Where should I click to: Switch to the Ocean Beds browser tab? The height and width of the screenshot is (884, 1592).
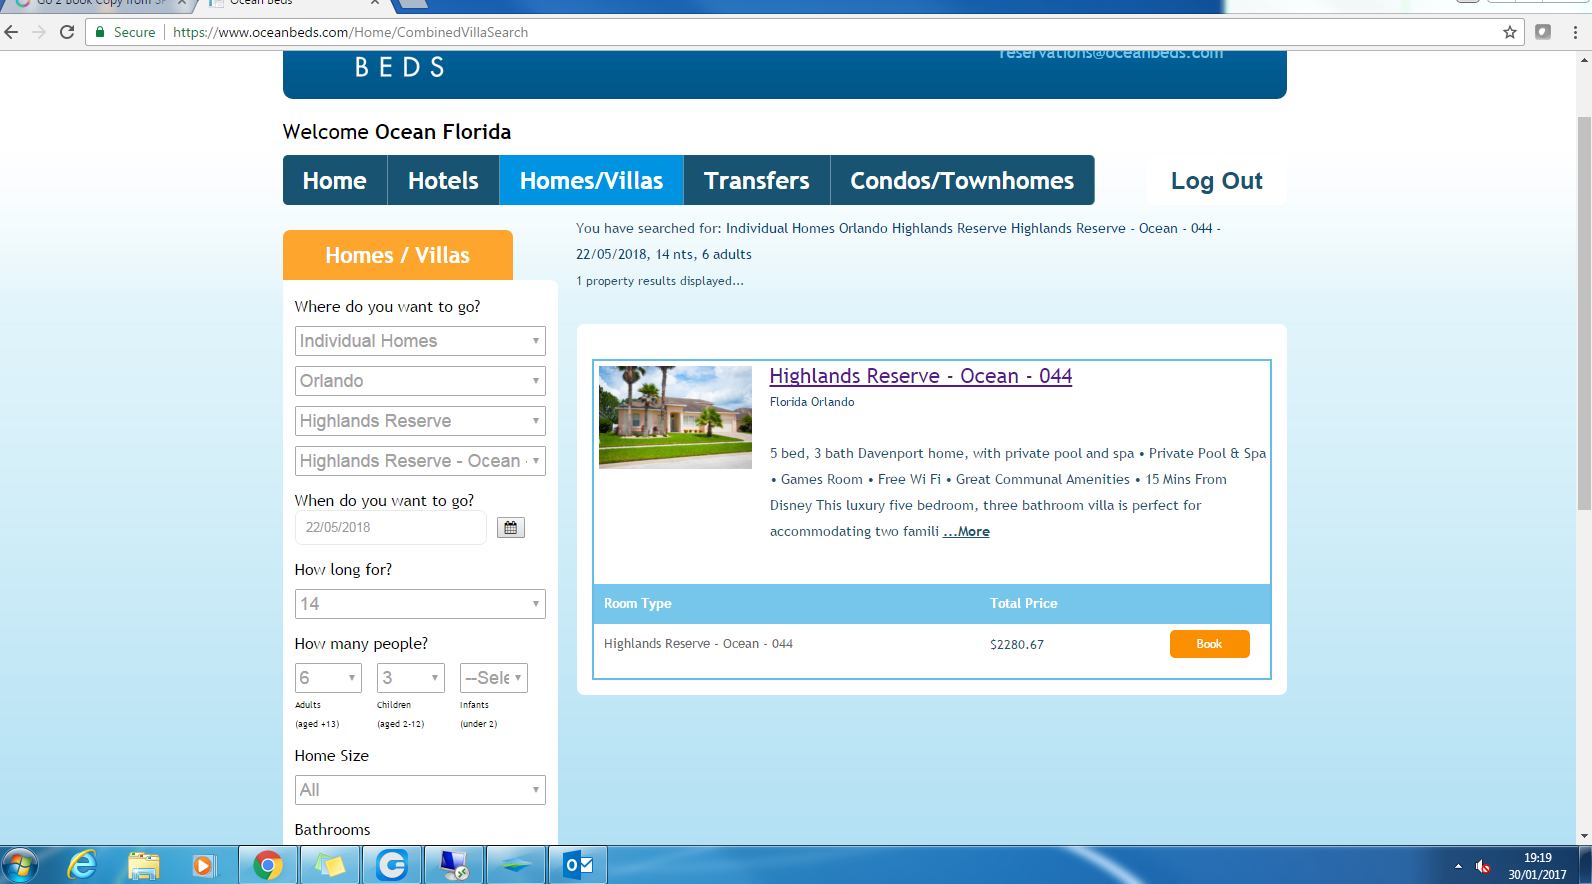290,4
